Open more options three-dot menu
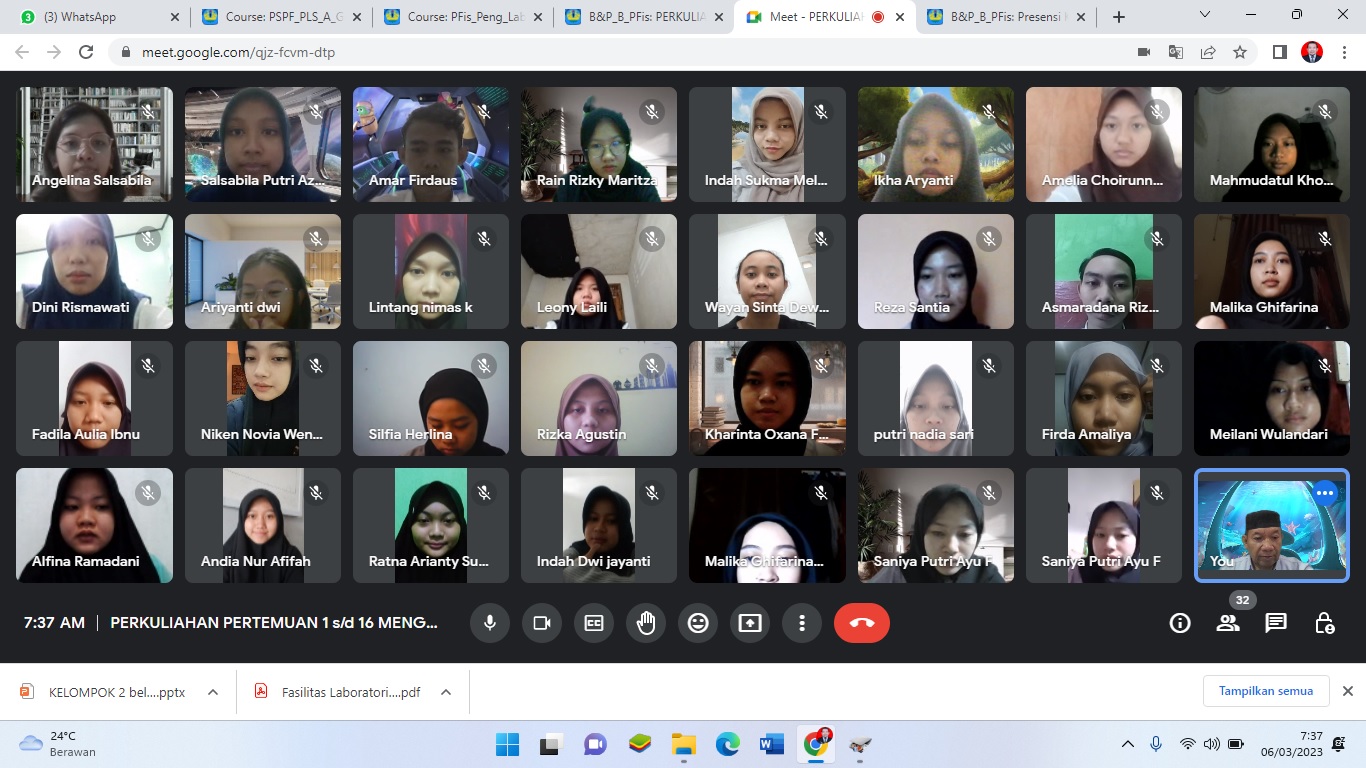This screenshot has width=1366, height=768. (802, 623)
